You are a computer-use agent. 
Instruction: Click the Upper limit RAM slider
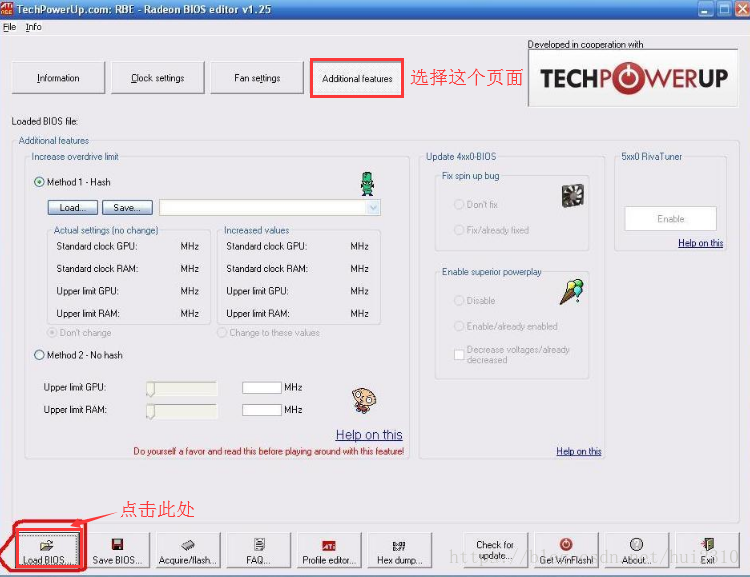[182, 411]
